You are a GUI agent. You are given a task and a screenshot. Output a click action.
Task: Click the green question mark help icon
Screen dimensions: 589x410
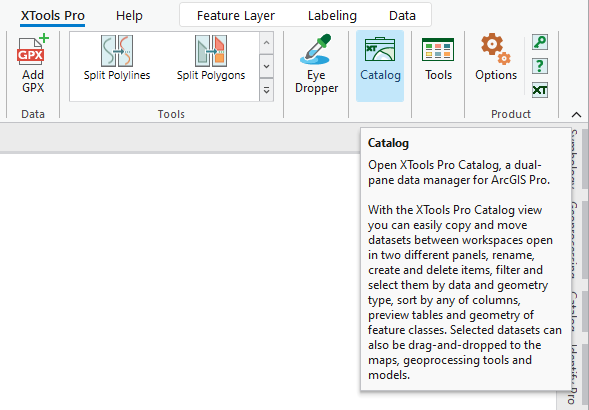pyautogui.click(x=540, y=66)
